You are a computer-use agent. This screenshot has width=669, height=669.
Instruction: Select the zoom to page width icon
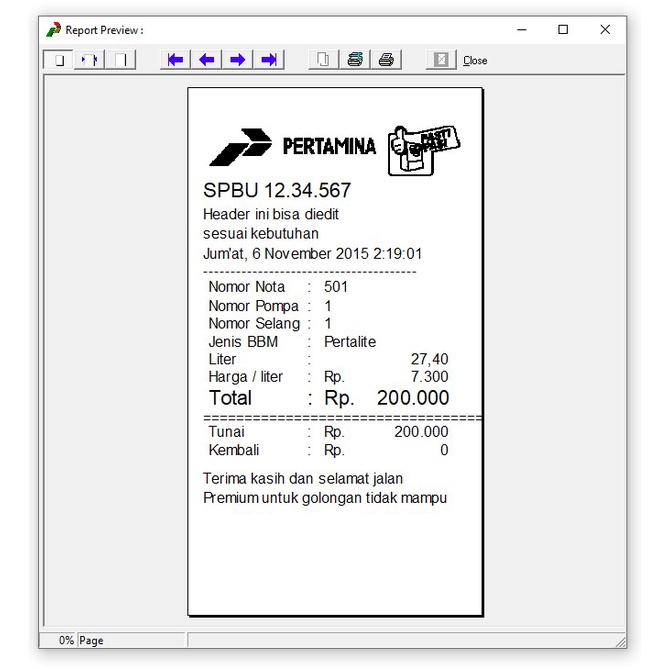coord(89,60)
